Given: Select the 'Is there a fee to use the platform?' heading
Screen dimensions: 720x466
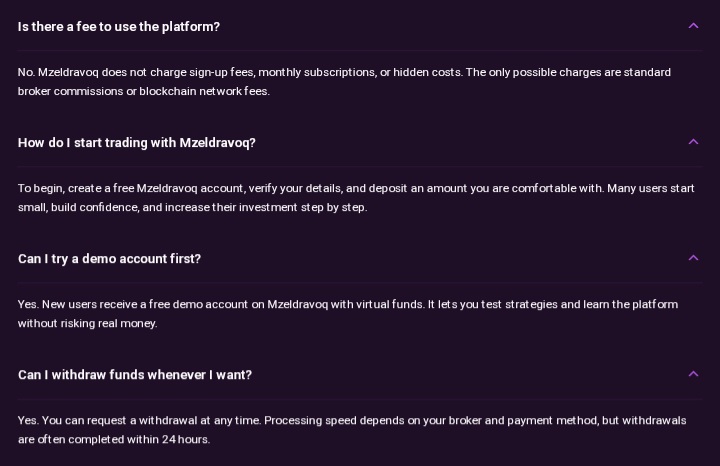Looking at the screenshot, I should pyautogui.click(x=119, y=27).
